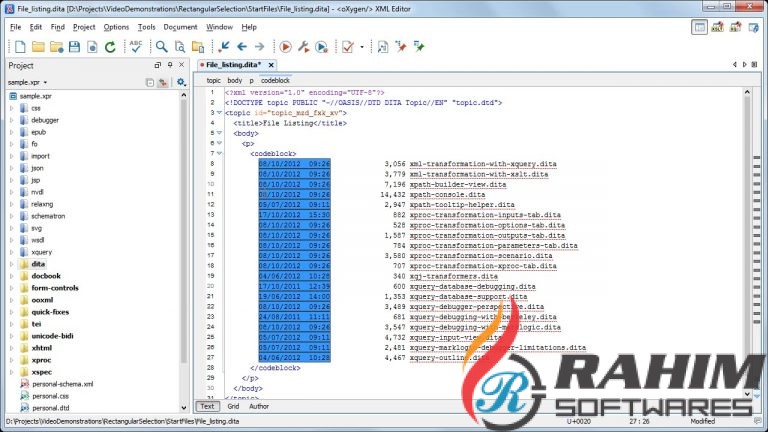This screenshot has height=432, width=768.
Task: Open the Tools menu
Action: (x=146, y=27)
